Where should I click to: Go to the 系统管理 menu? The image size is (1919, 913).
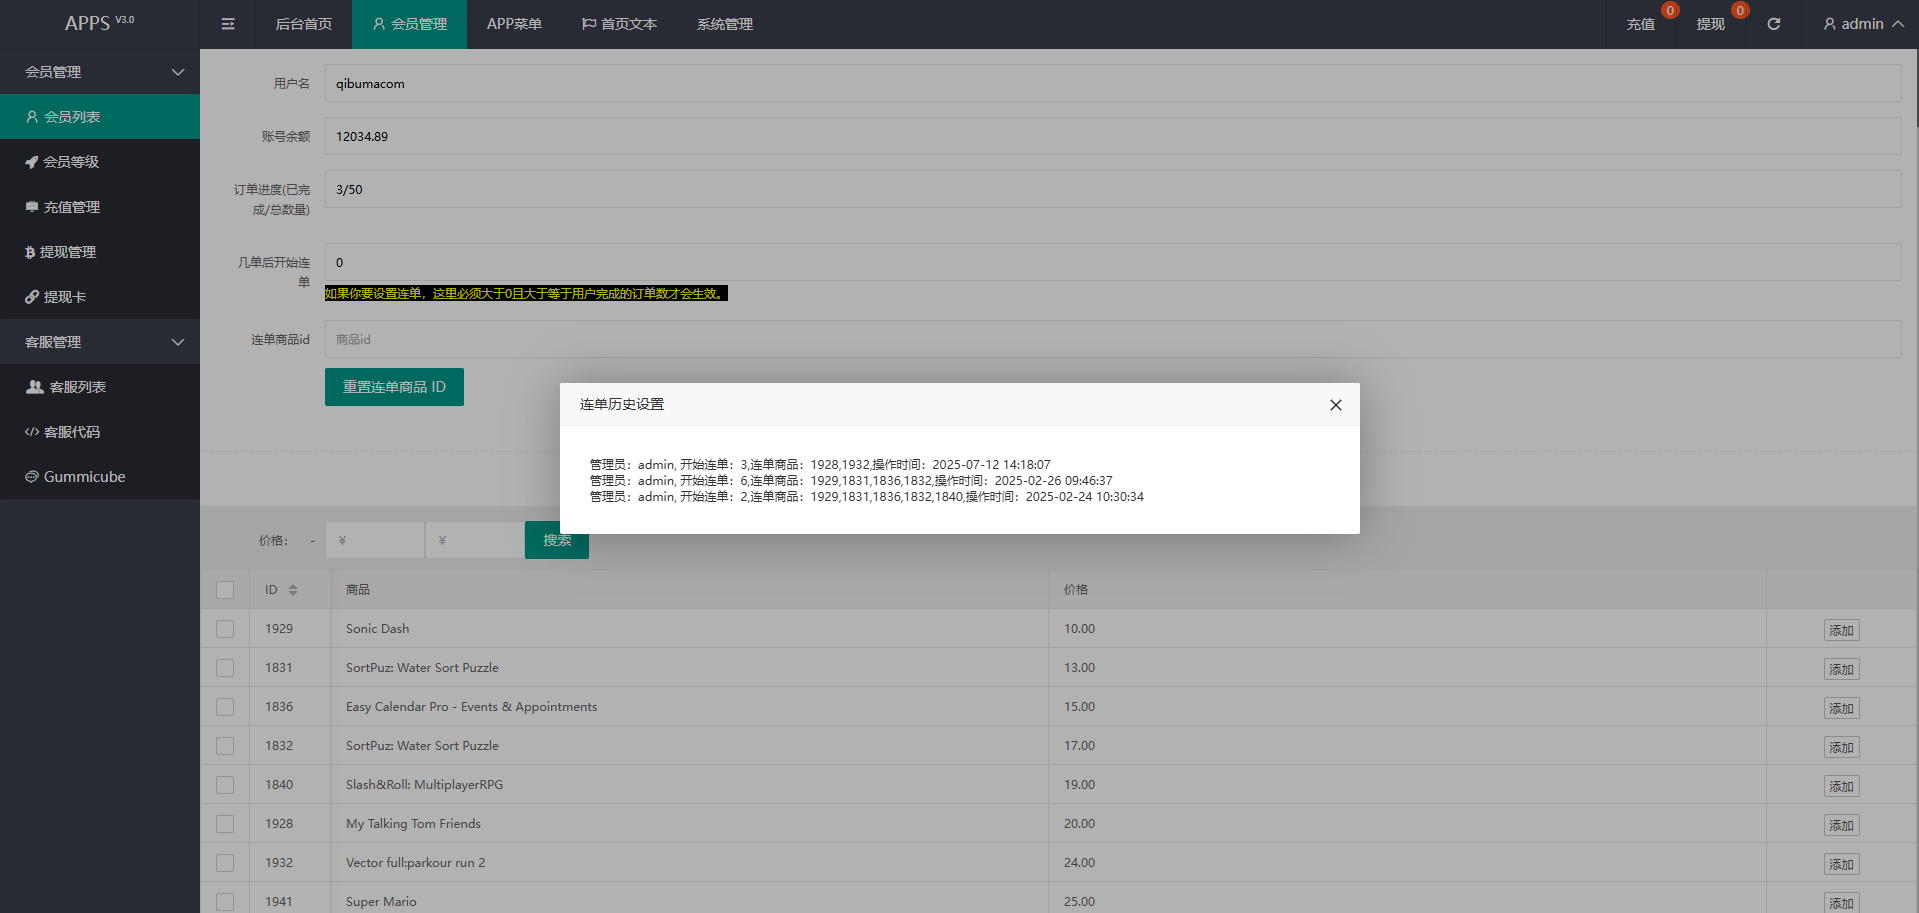pyautogui.click(x=725, y=24)
